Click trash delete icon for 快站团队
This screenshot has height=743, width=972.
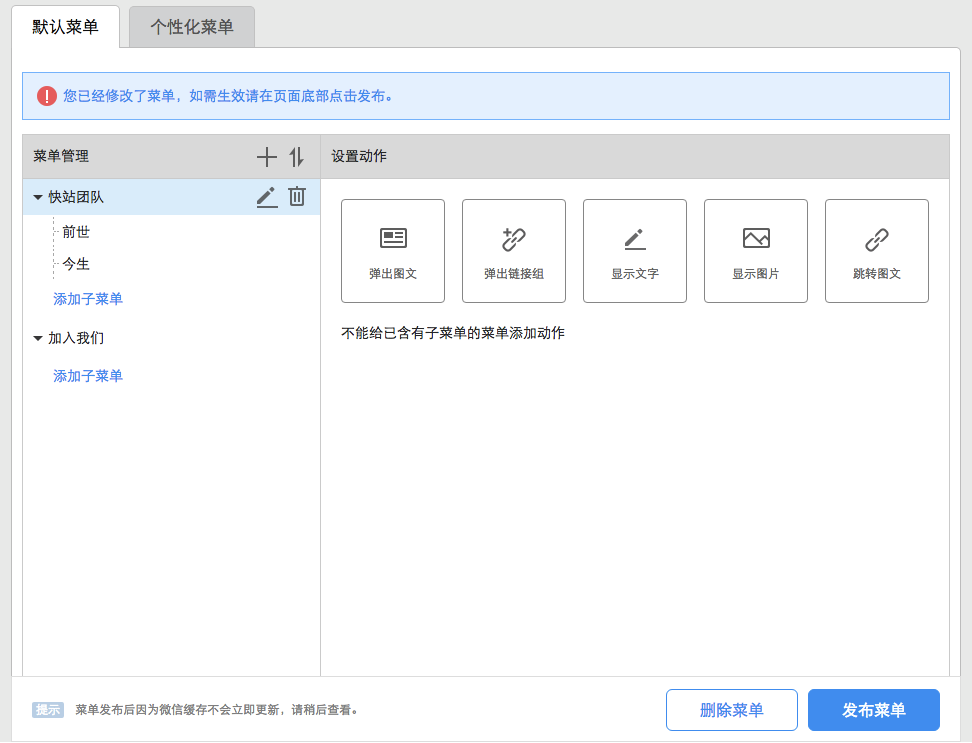click(297, 197)
